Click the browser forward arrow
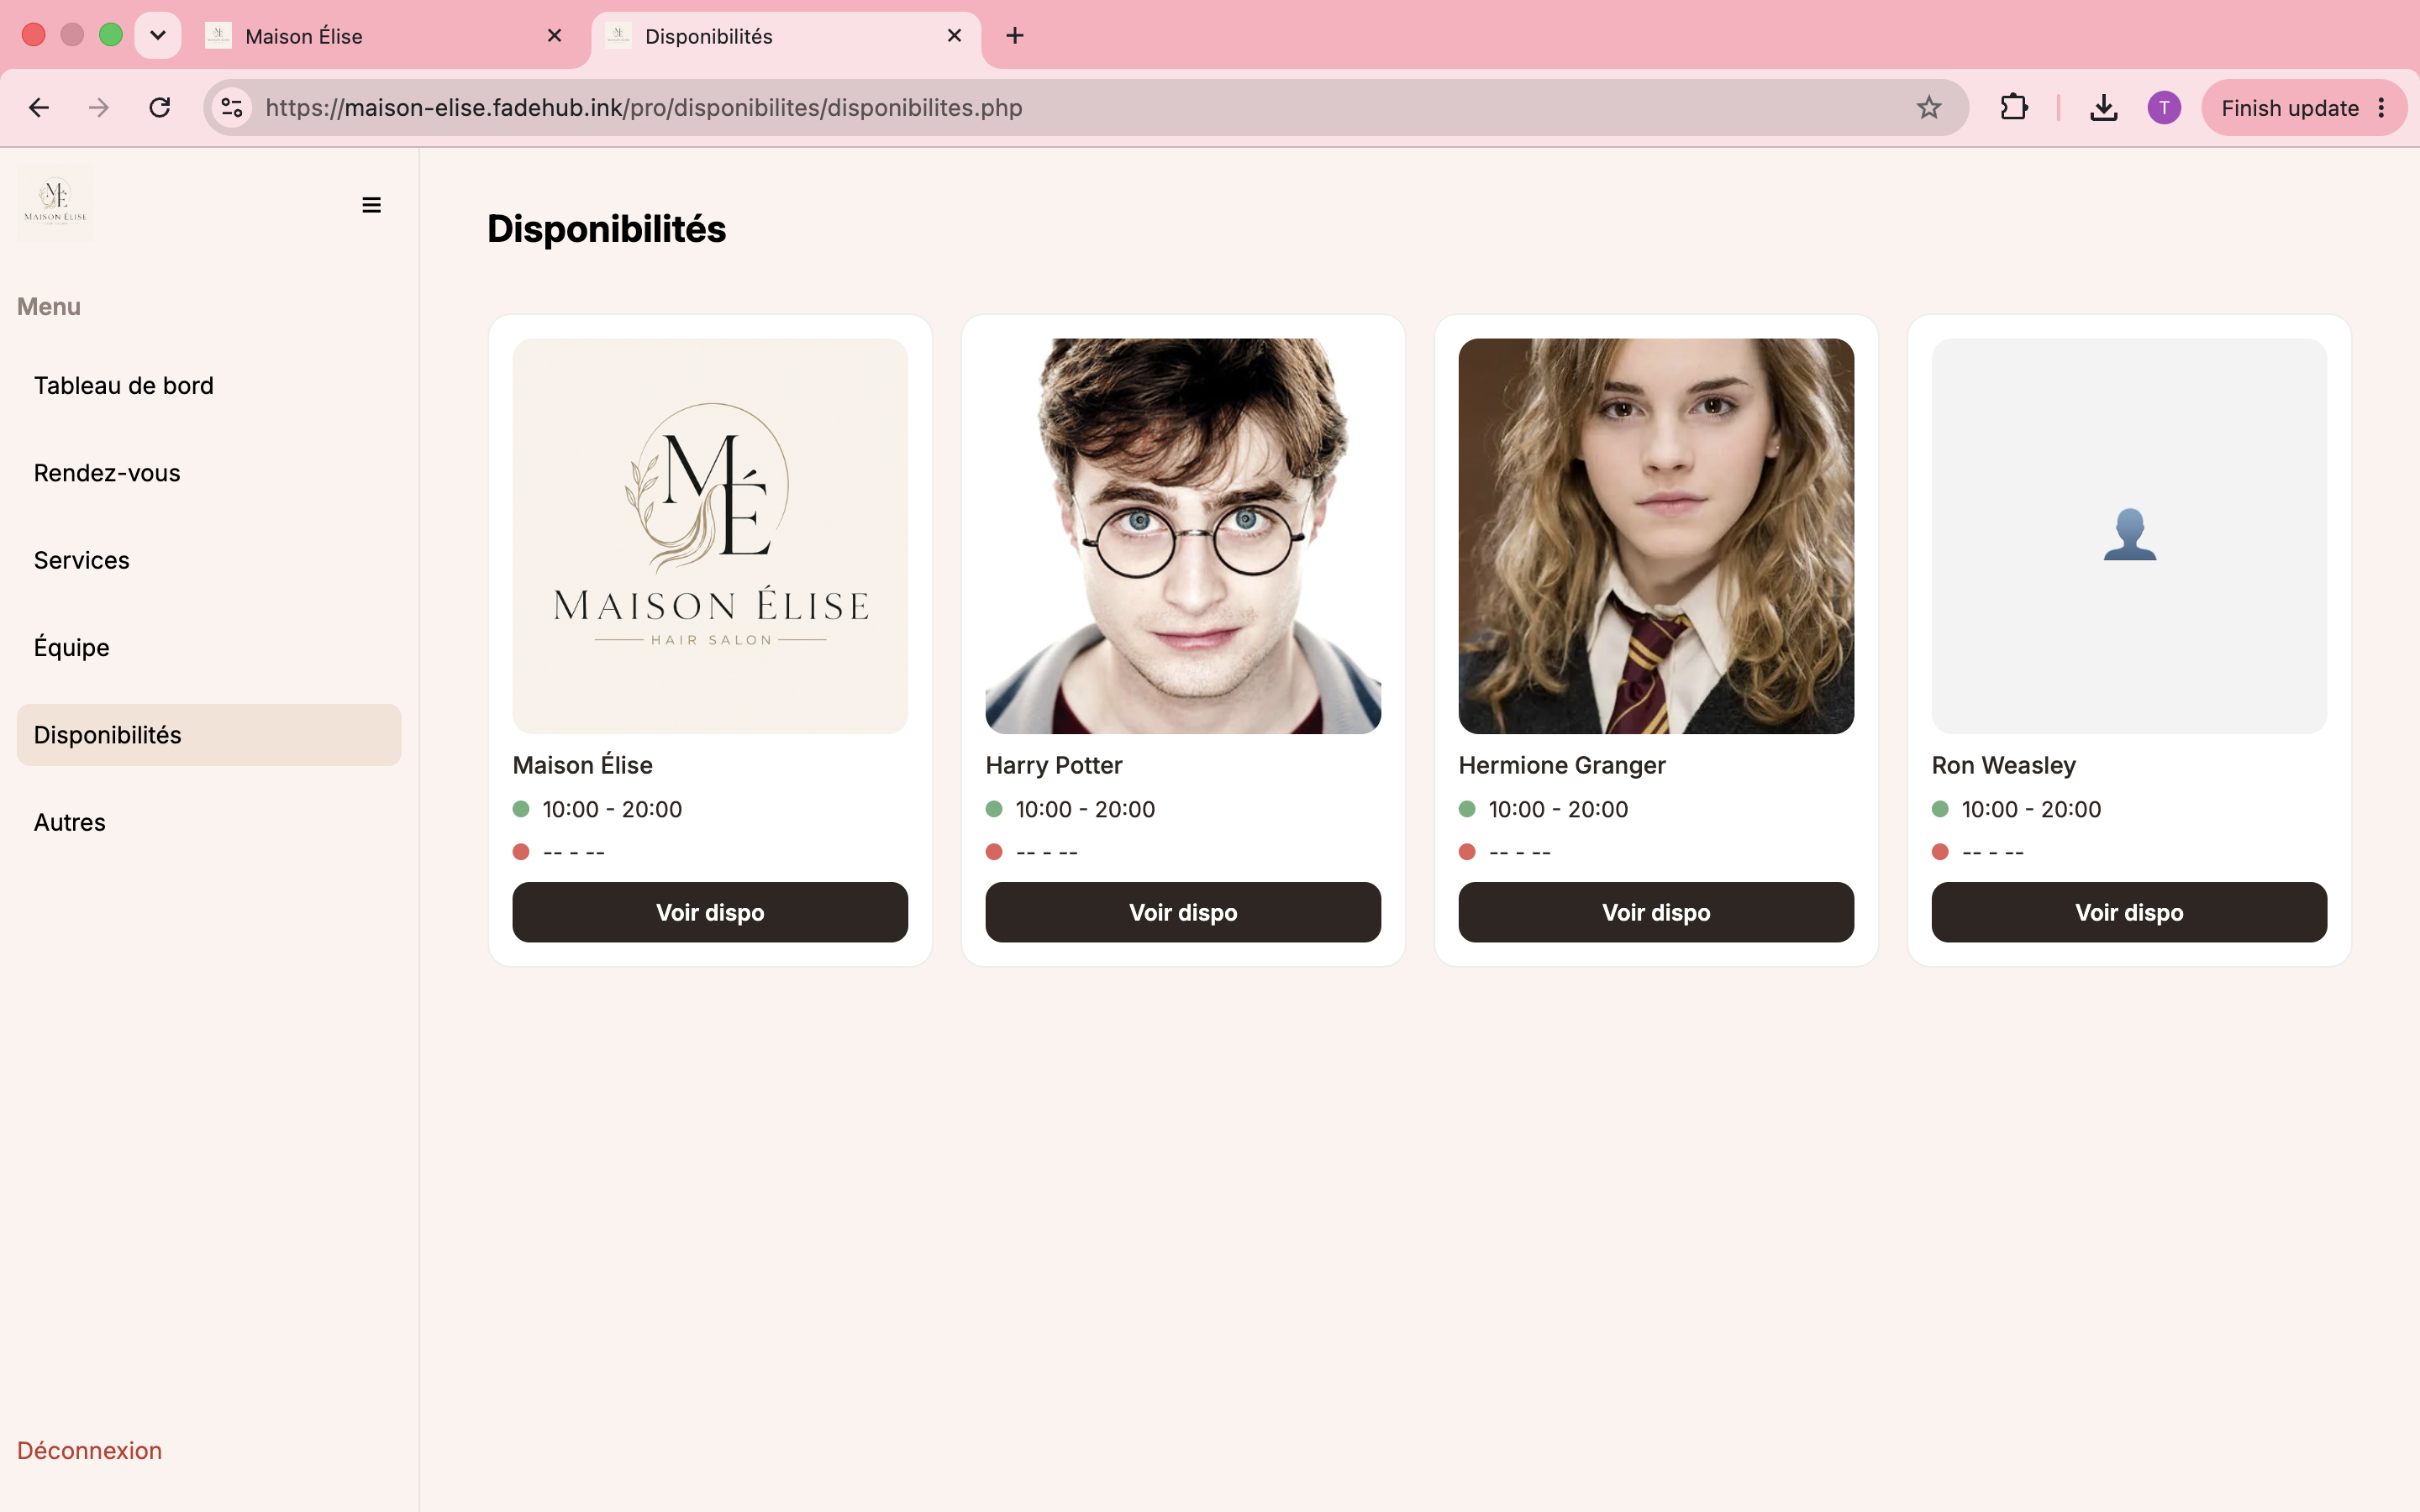The width and height of the screenshot is (2420, 1512). coord(98,108)
